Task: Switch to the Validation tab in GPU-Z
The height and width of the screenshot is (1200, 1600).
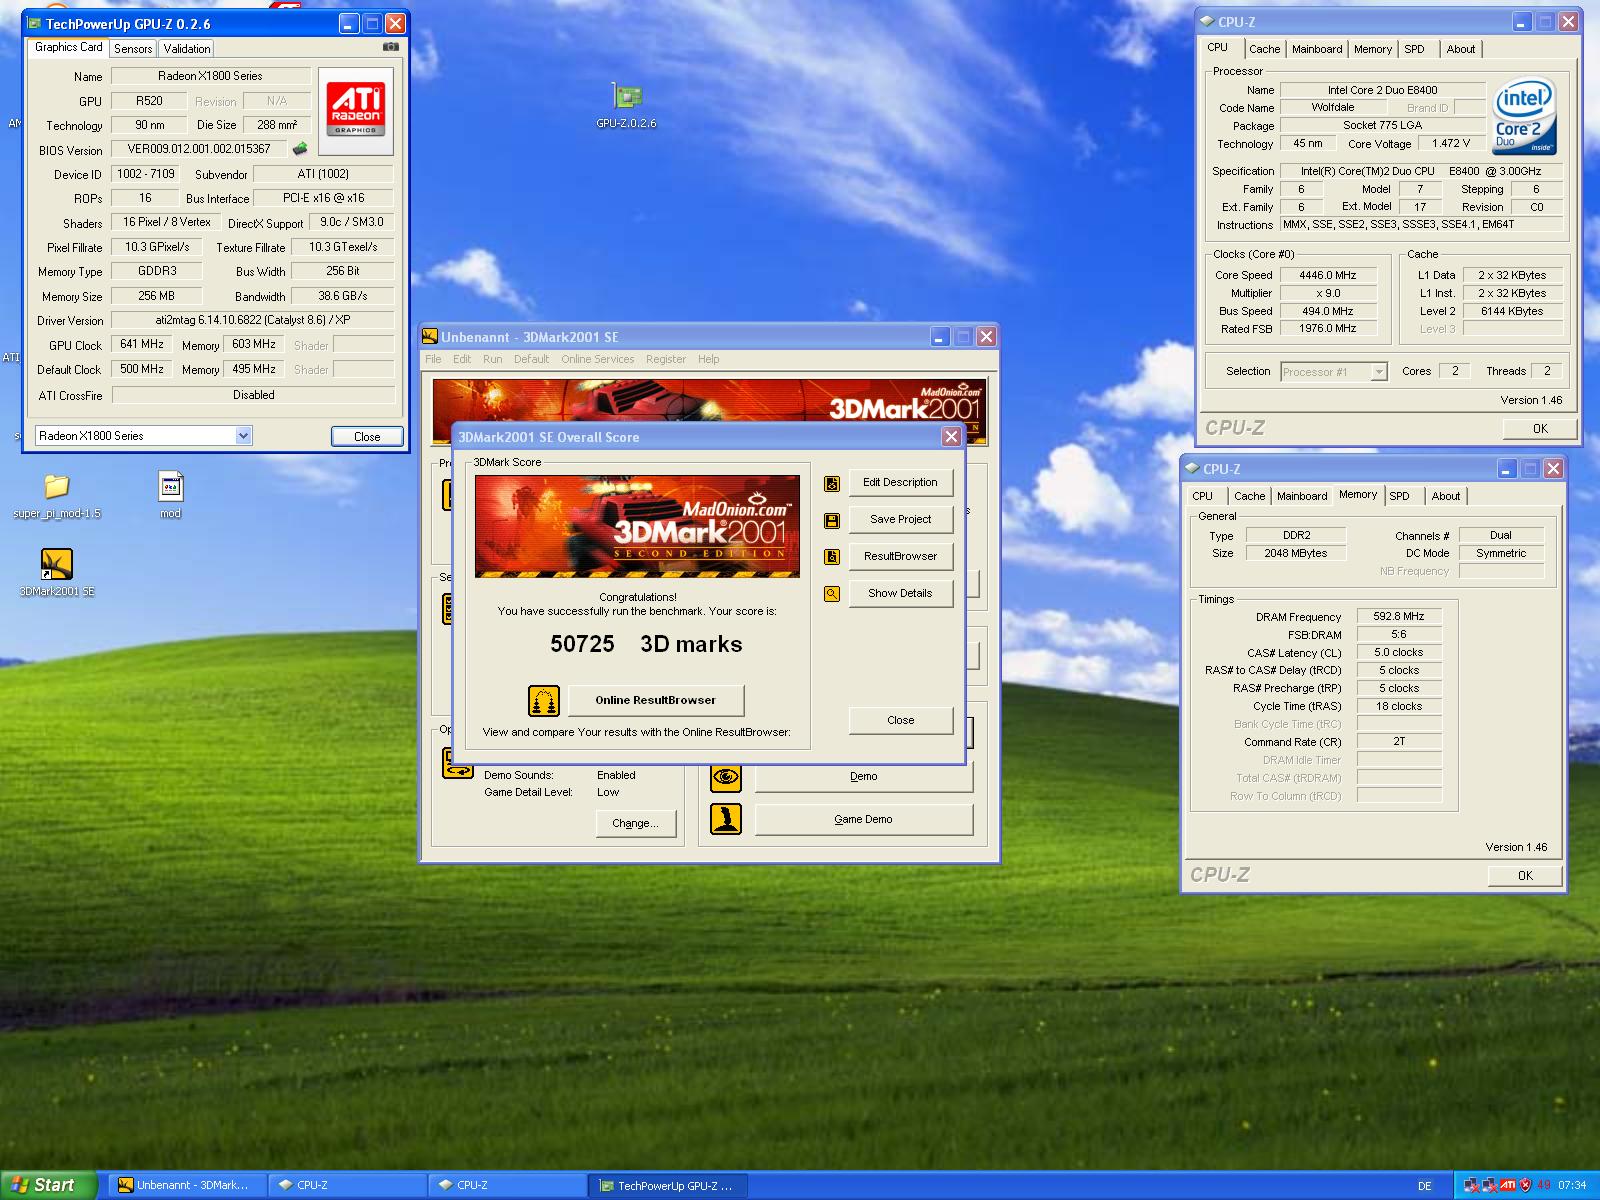Action: click(187, 48)
